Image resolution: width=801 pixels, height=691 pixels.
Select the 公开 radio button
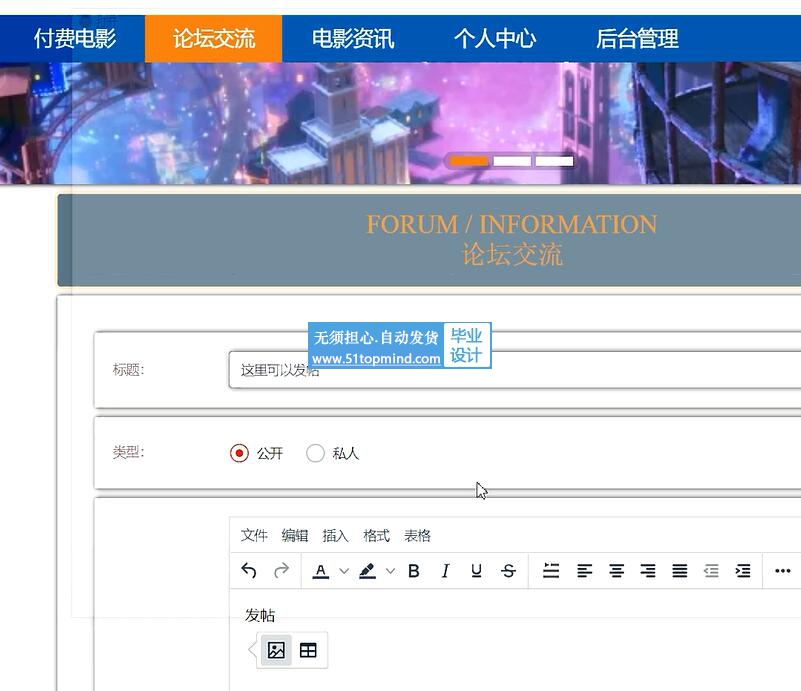click(x=239, y=453)
